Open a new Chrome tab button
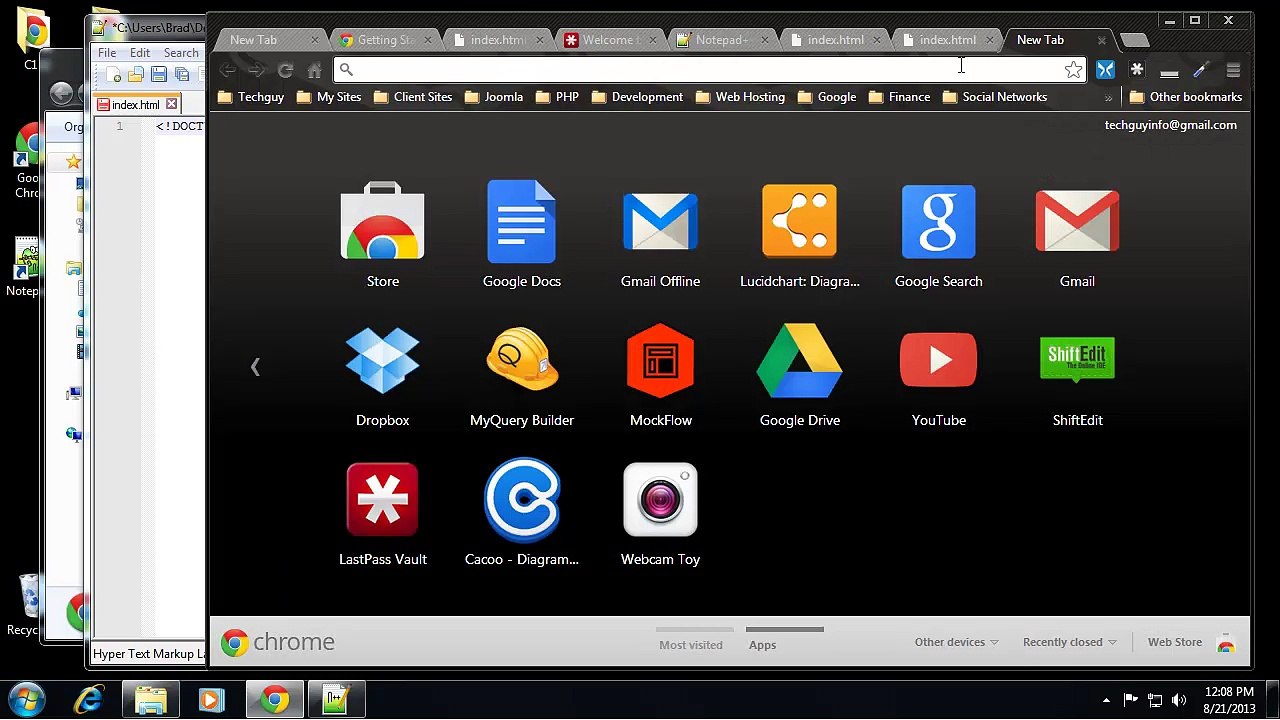The image size is (1280, 720). click(1134, 40)
